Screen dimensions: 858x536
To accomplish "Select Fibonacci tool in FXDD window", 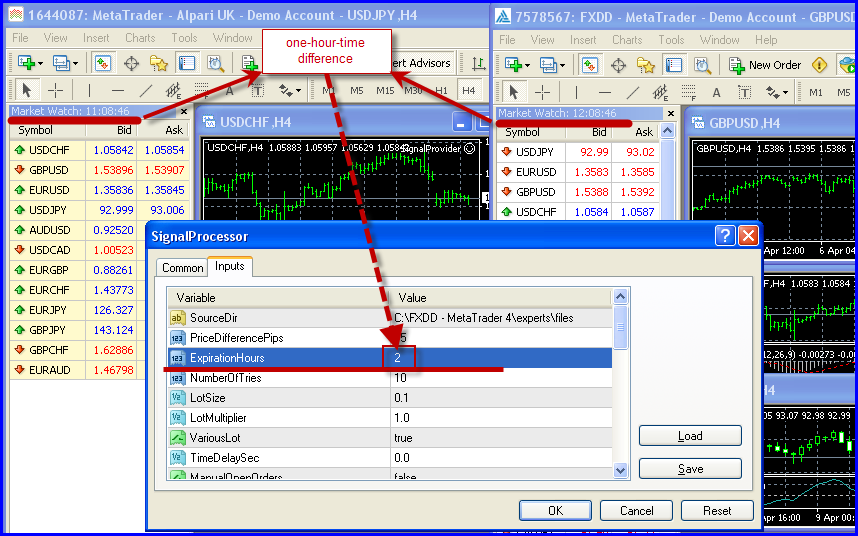I will (688, 92).
